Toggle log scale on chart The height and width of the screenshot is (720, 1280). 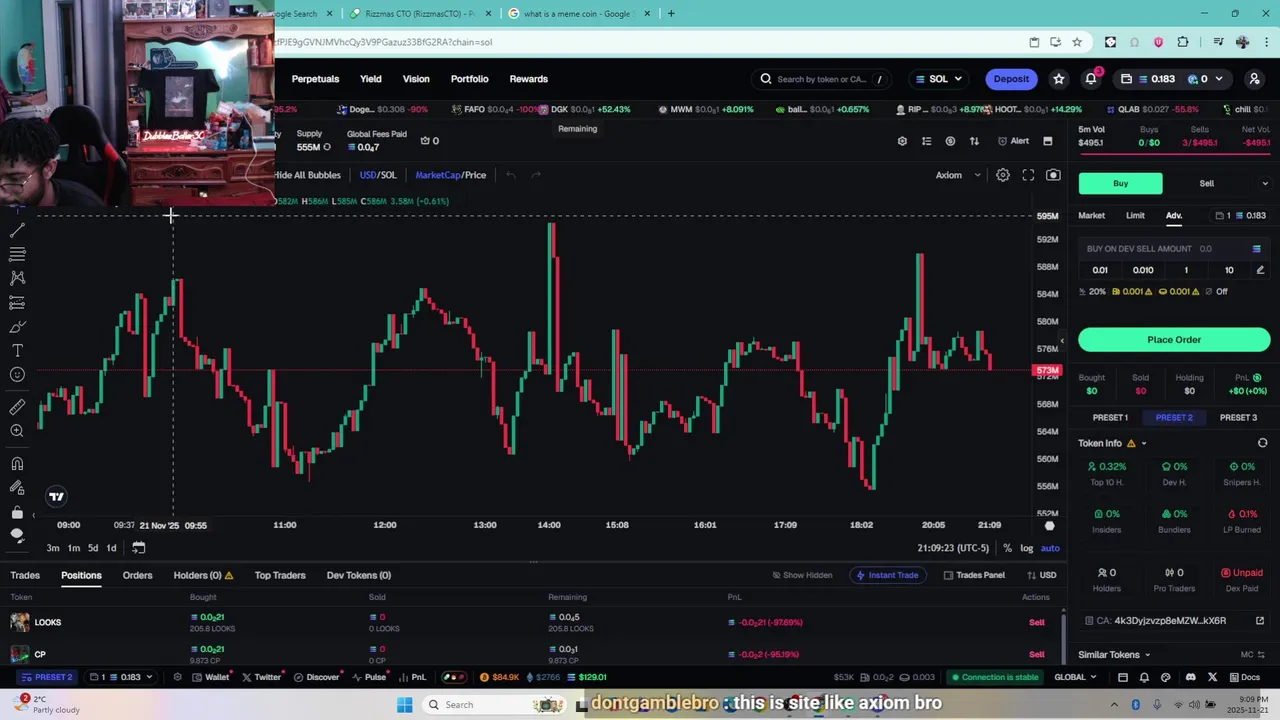tap(1026, 548)
